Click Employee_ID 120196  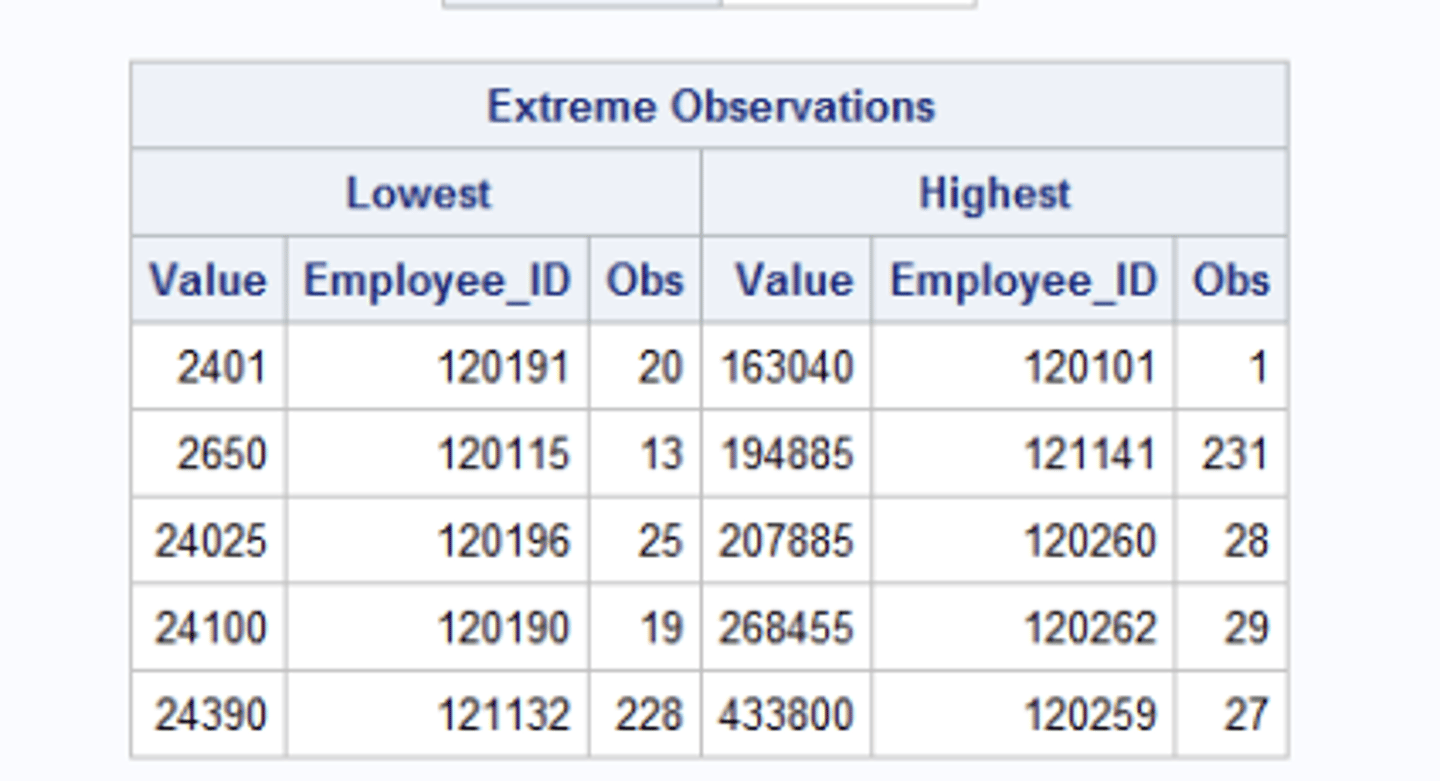point(504,541)
